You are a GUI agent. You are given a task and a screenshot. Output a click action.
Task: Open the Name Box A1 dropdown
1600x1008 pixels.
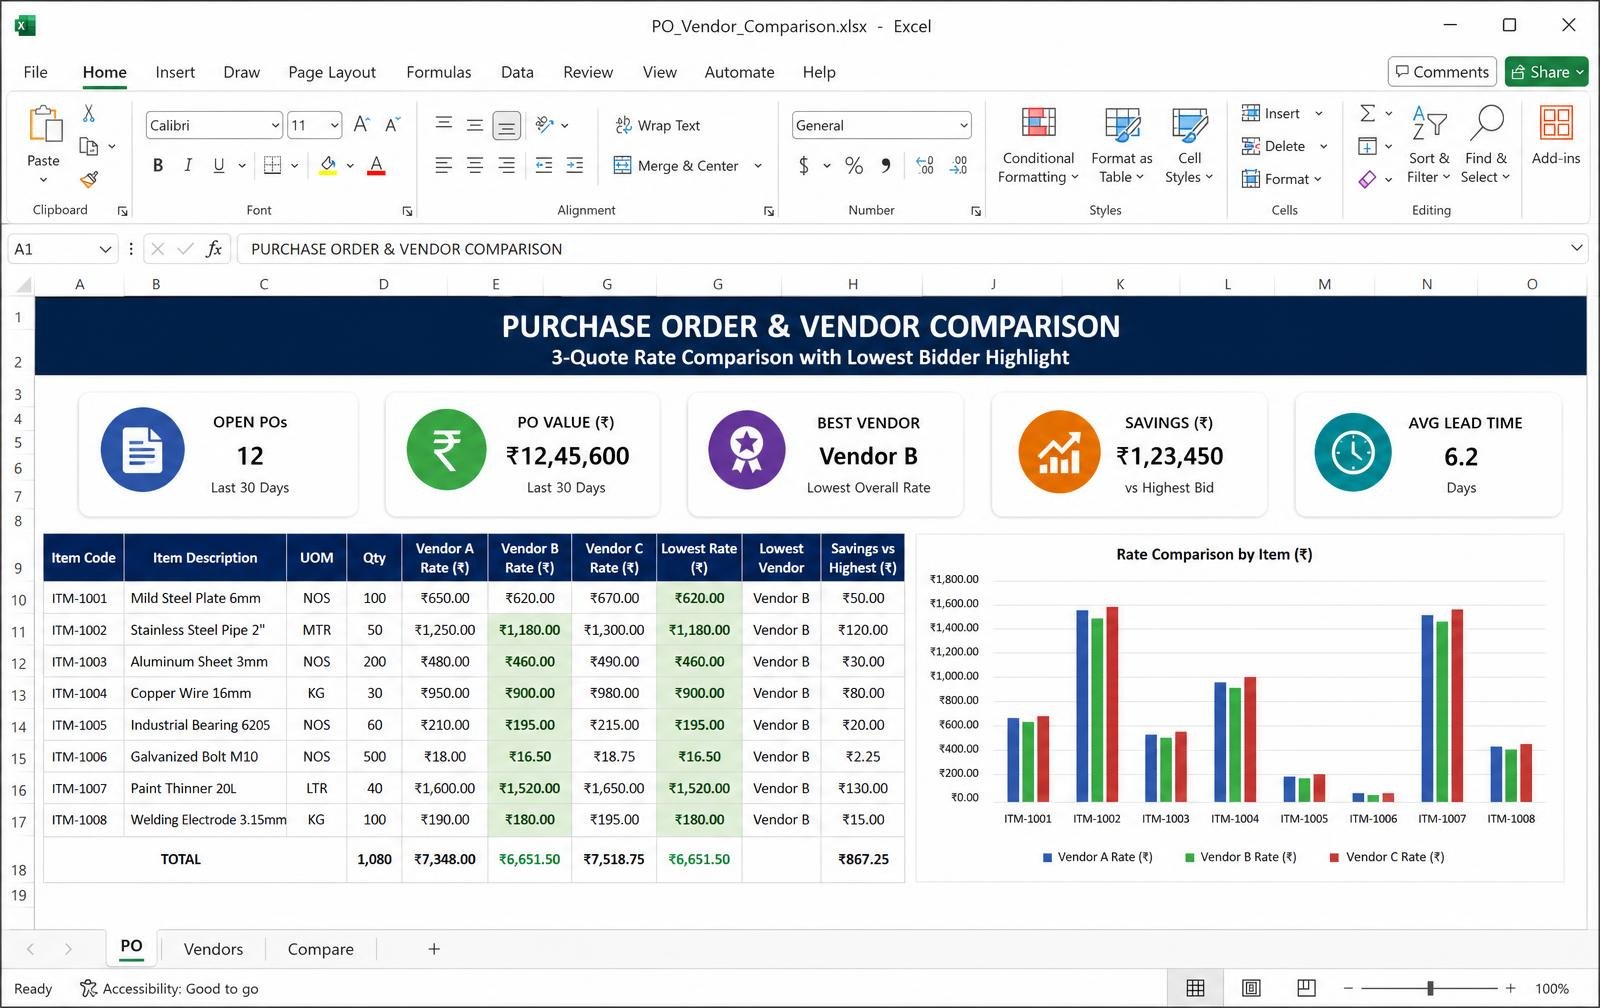pos(105,249)
